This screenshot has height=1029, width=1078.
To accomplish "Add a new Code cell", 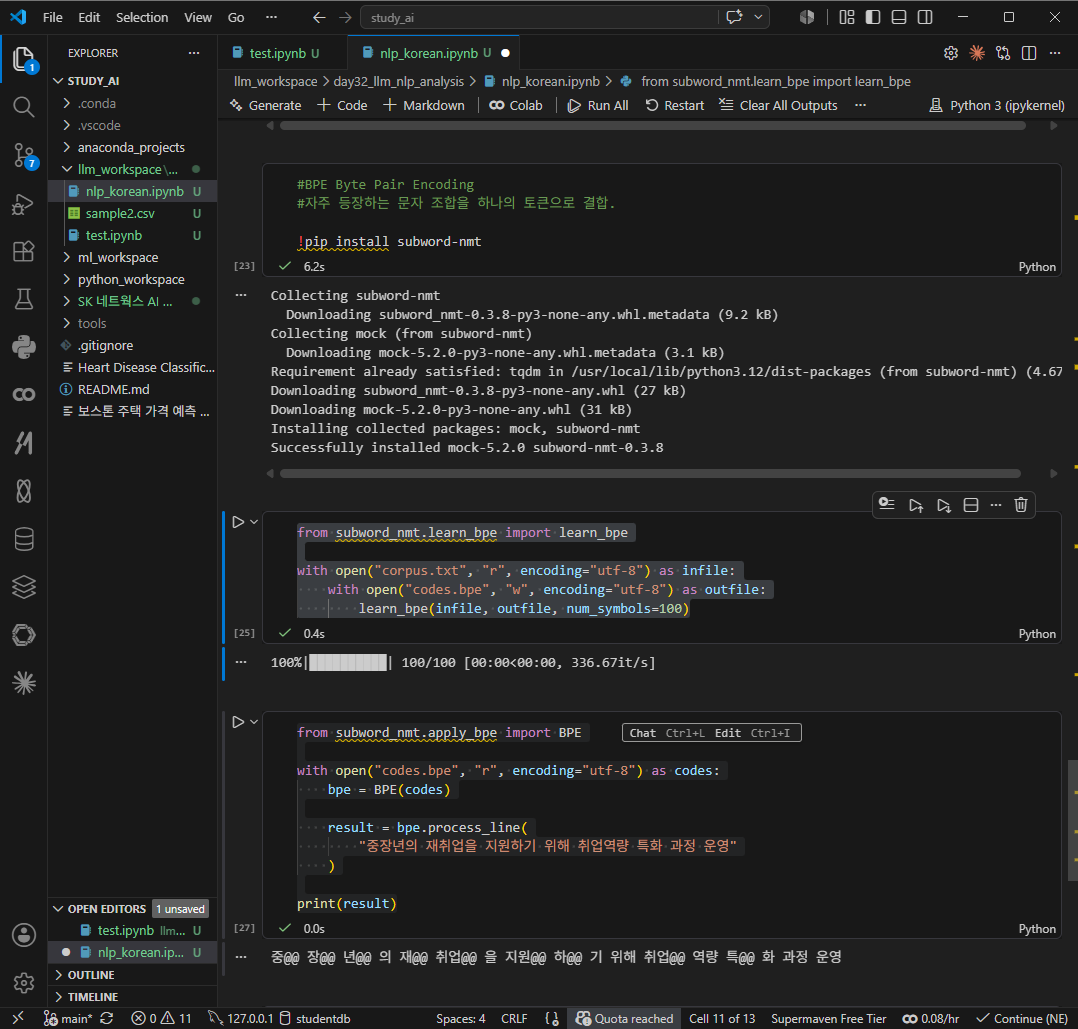I will pyautogui.click(x=342, y=105).
